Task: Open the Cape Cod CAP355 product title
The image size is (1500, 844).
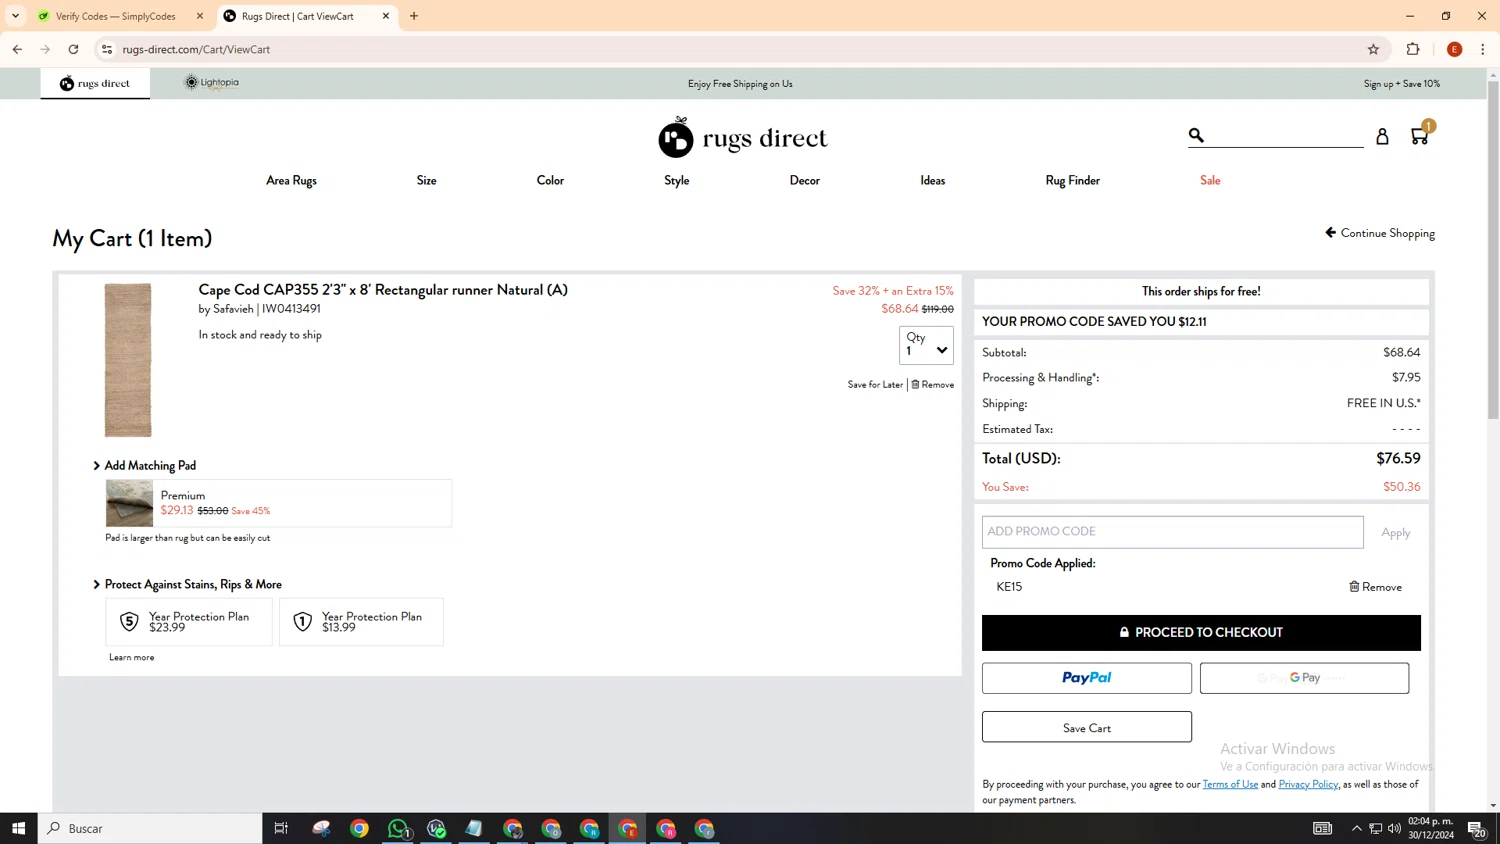Action: (x=383, y=290)
